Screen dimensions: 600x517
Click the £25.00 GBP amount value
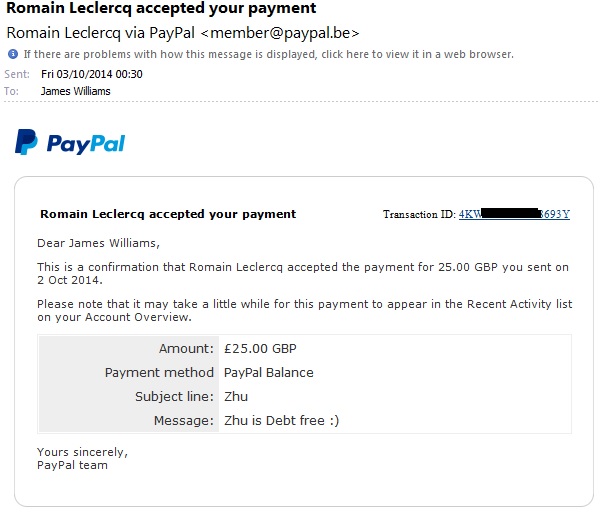(x=260, y=349)
